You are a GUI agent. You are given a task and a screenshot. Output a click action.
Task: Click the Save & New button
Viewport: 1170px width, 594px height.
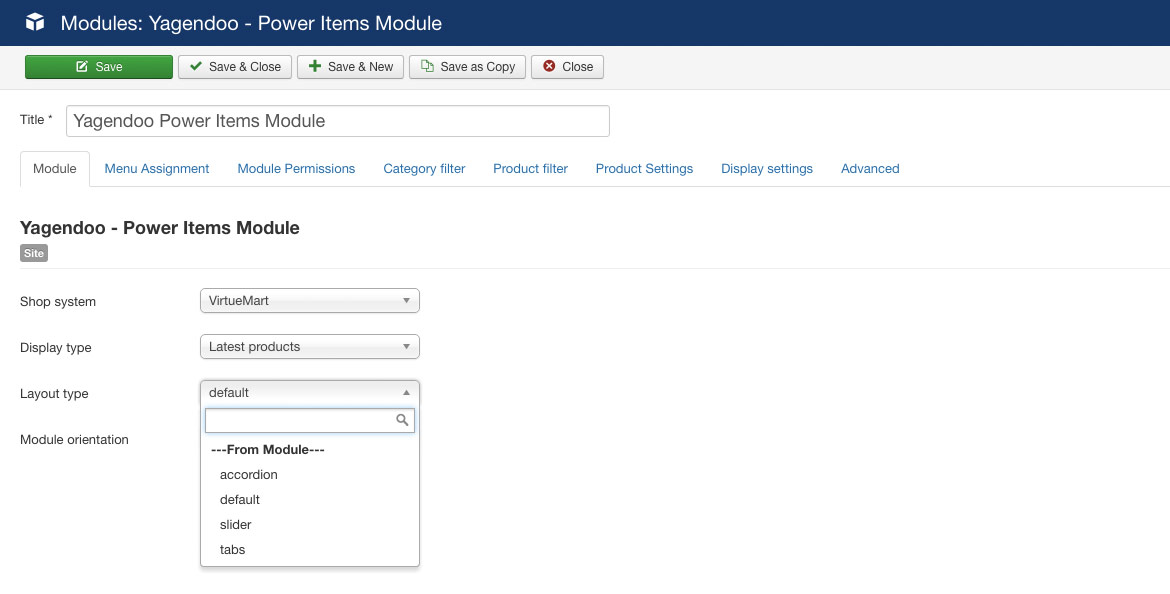point(351,66)
